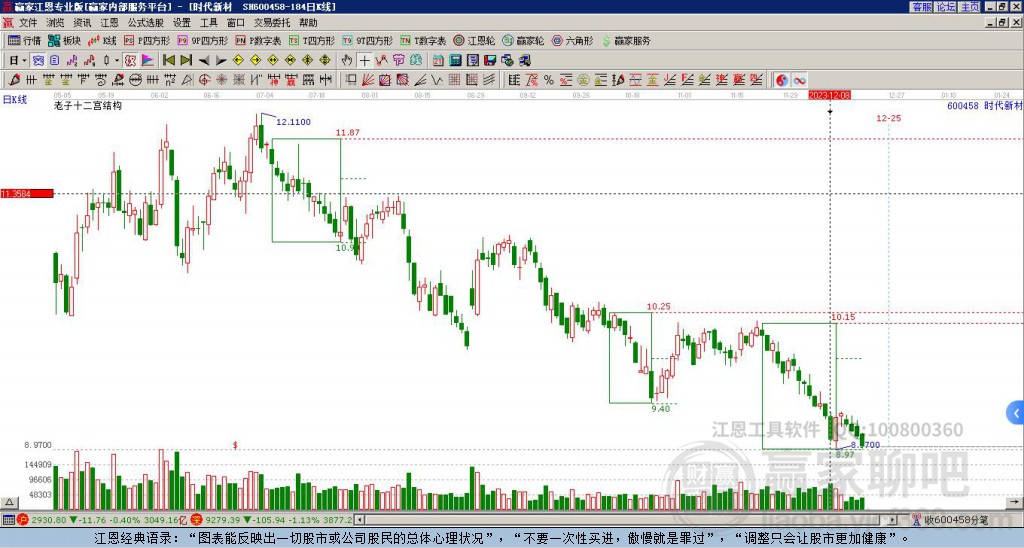Toggle the 权 price adjustment button
This screenshot has width=1024, height=548.
pyautogui.click(x=130, y=60)
